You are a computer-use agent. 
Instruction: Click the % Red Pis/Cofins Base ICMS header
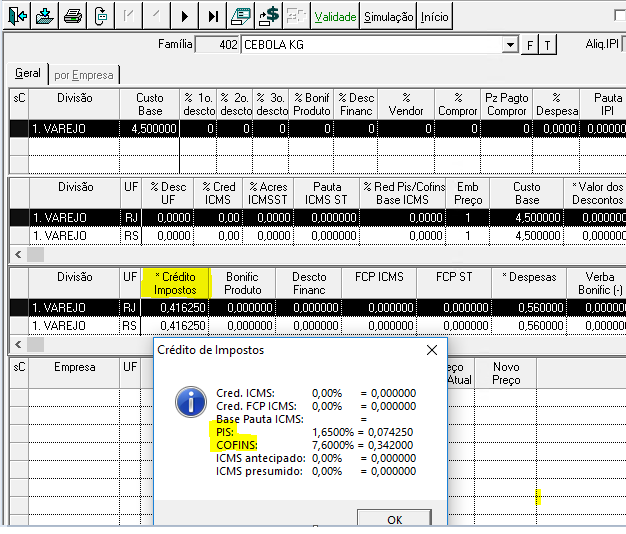click(x=403, y=193)
